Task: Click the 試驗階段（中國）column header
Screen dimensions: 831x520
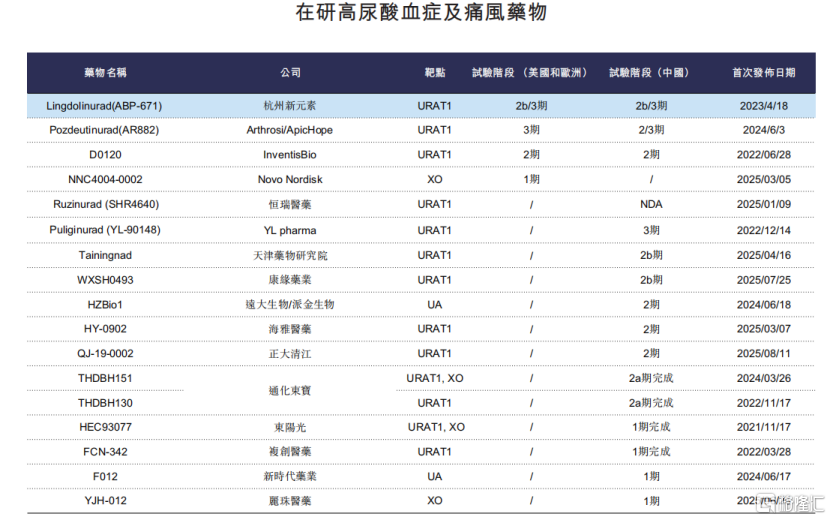Action: coord(651,73)
